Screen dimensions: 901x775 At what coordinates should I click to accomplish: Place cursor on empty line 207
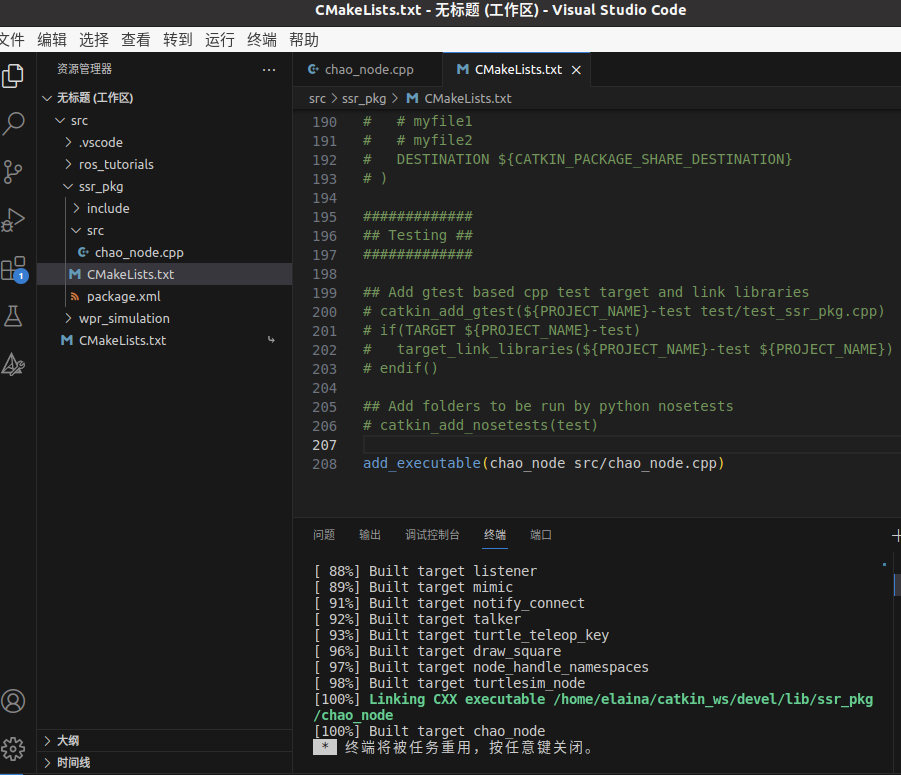tap(632, 445)
